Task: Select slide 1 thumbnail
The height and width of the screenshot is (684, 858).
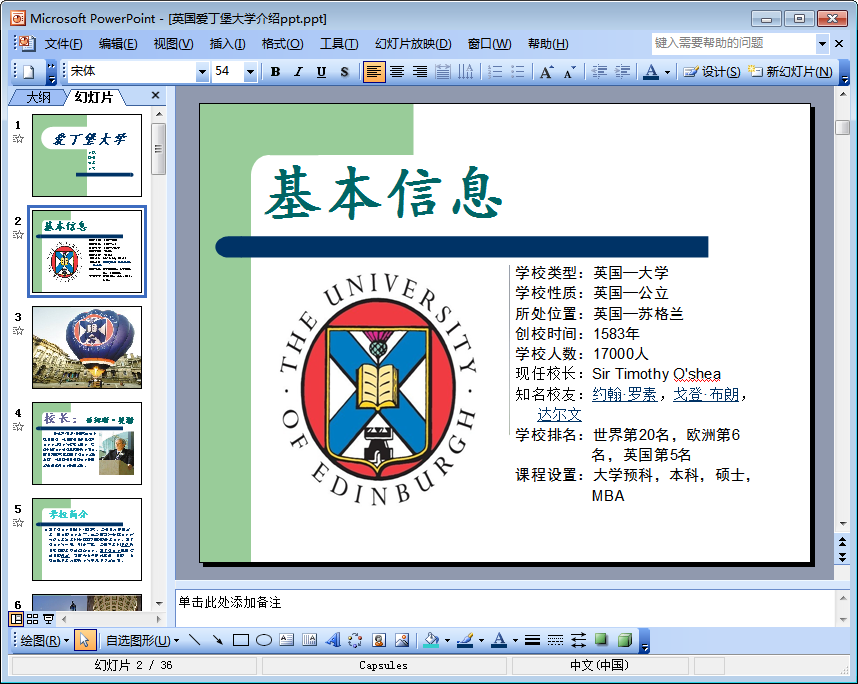Action: coord(87,155)
